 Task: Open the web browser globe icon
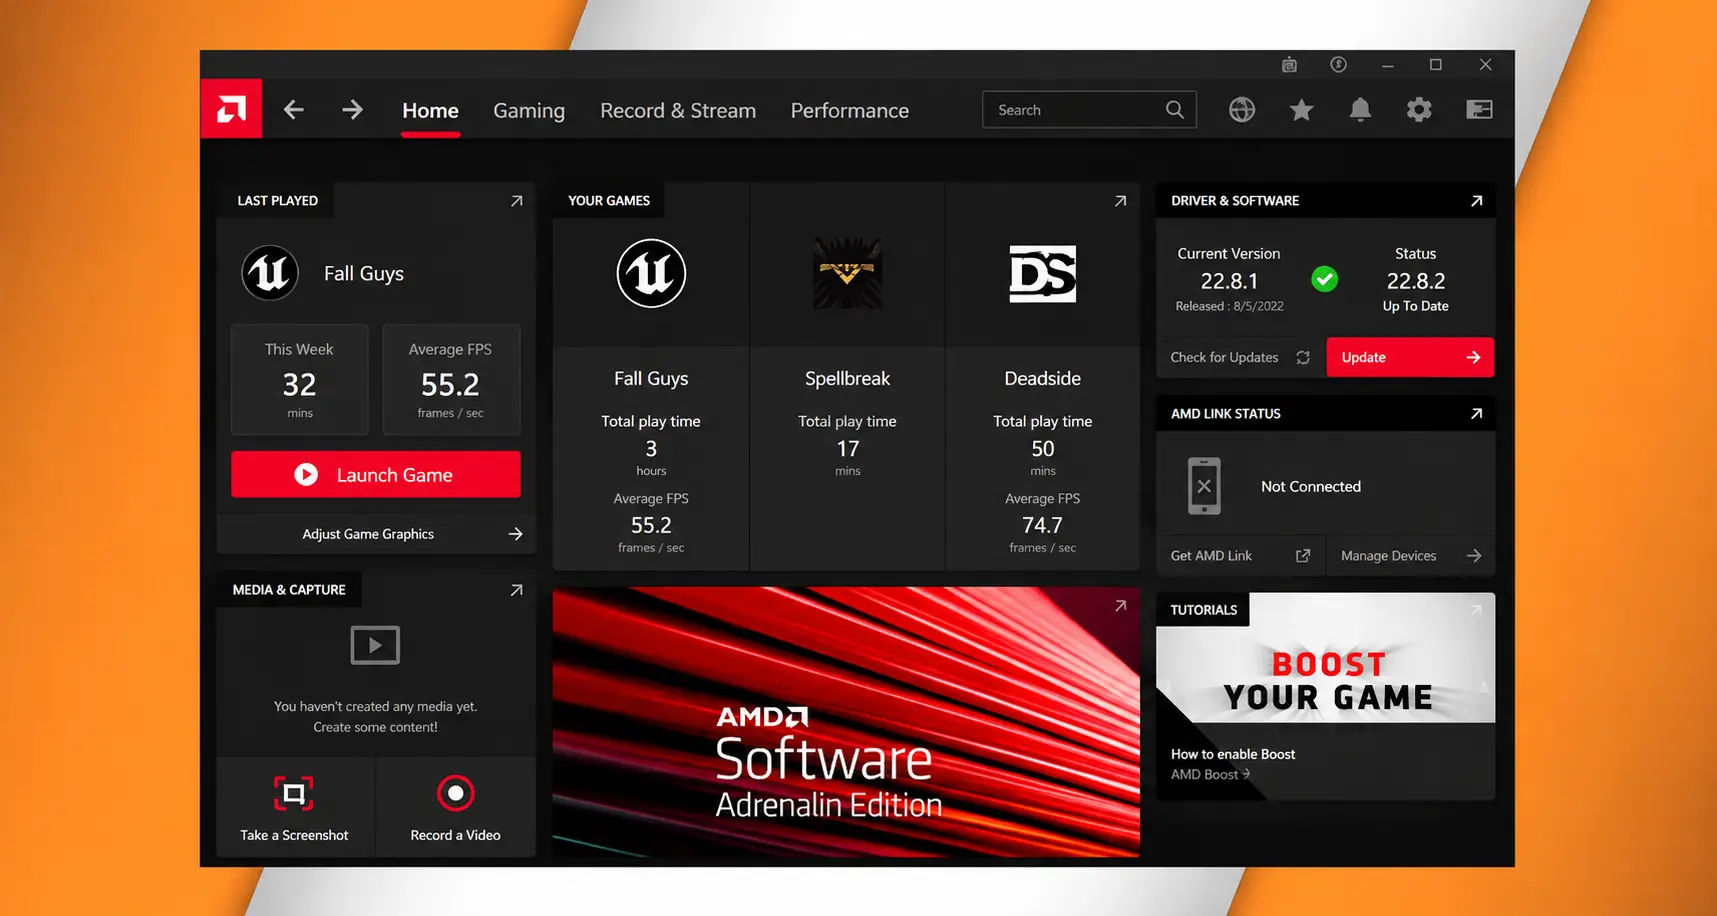click(x=1242, y=110)
